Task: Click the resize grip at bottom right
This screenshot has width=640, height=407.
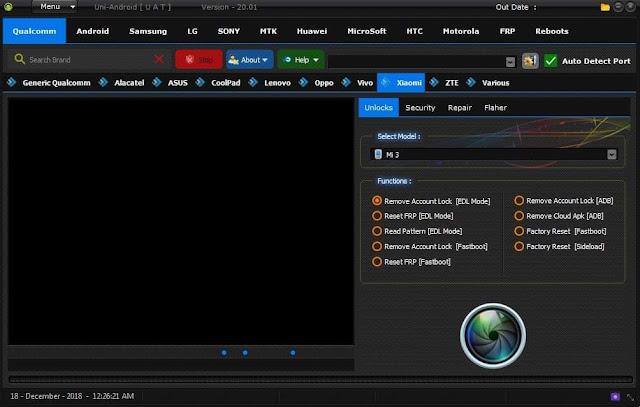Action: coord(631,397)
